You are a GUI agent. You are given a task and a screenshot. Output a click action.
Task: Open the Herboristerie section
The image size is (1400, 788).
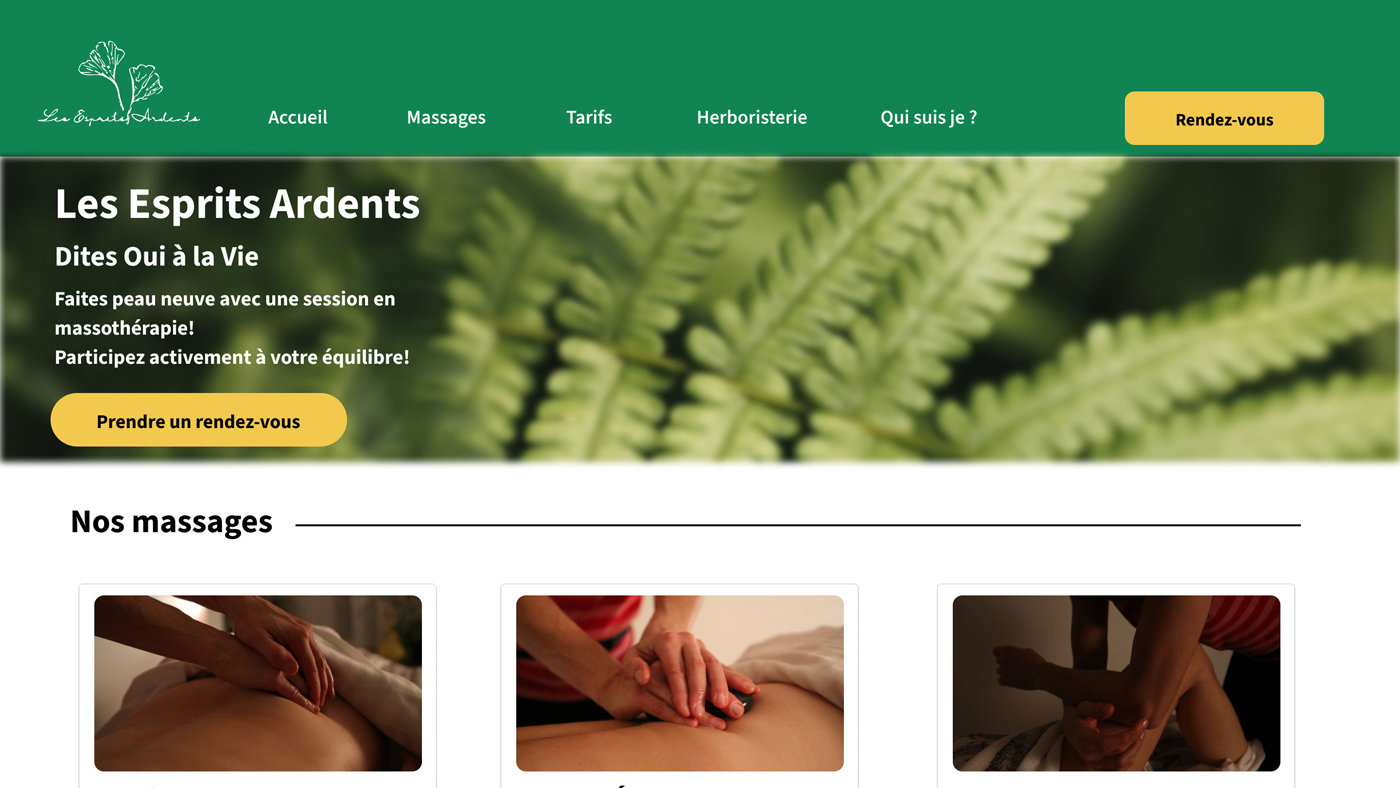(x=752, y=117)
